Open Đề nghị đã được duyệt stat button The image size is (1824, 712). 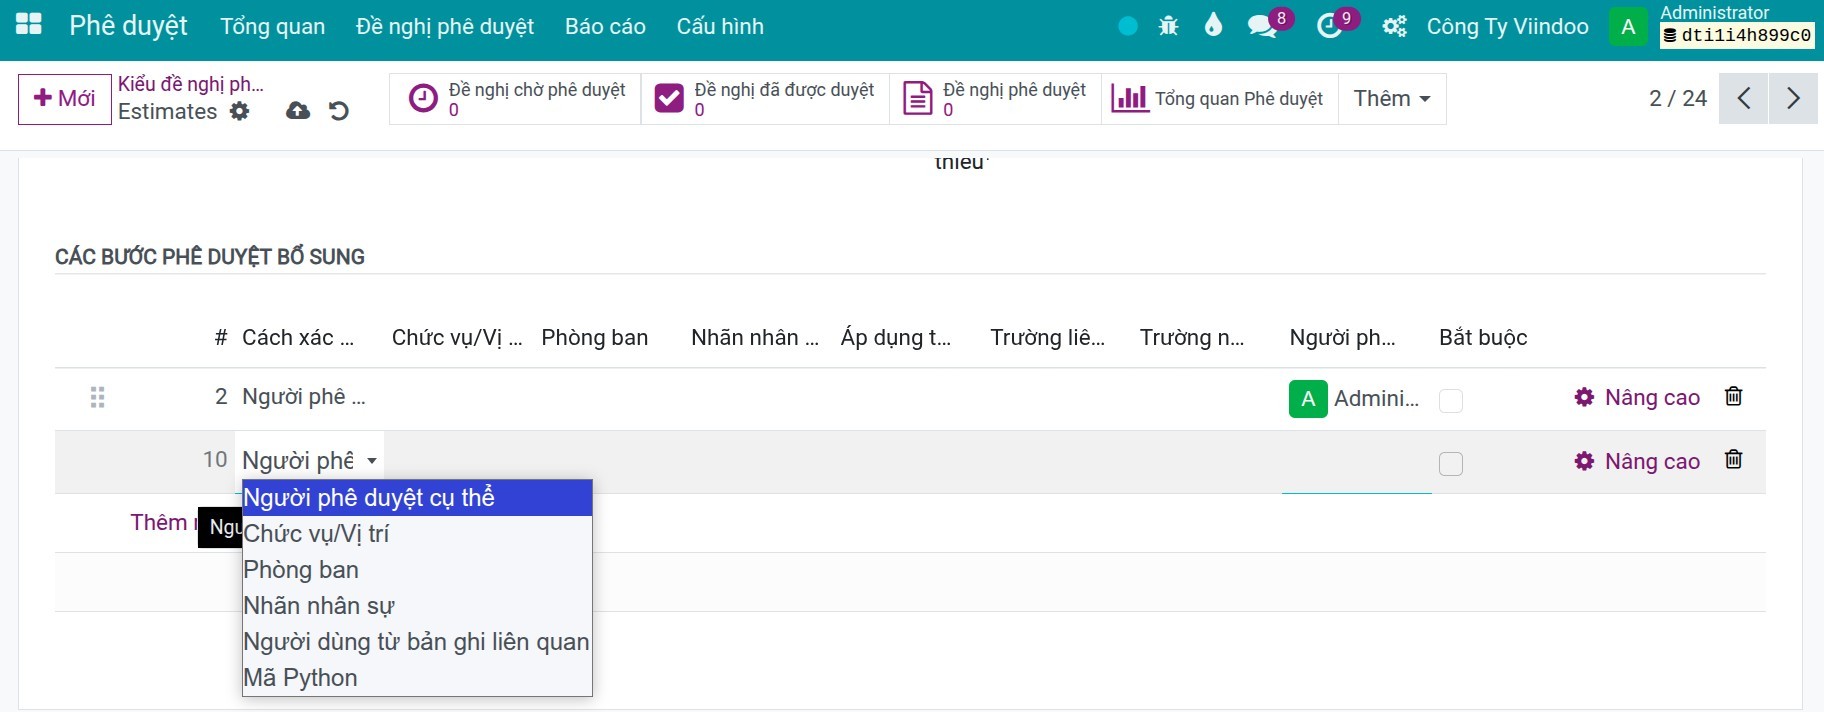[765, 98]
